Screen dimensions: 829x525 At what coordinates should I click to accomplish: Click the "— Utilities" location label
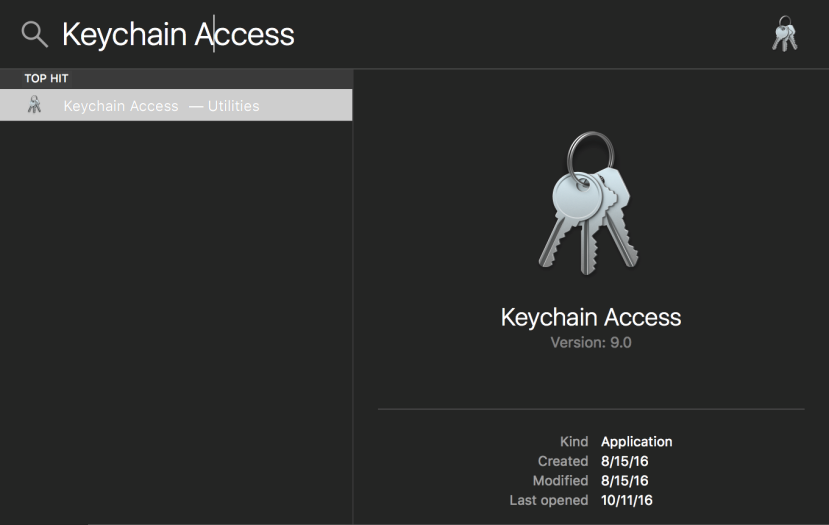224,106
